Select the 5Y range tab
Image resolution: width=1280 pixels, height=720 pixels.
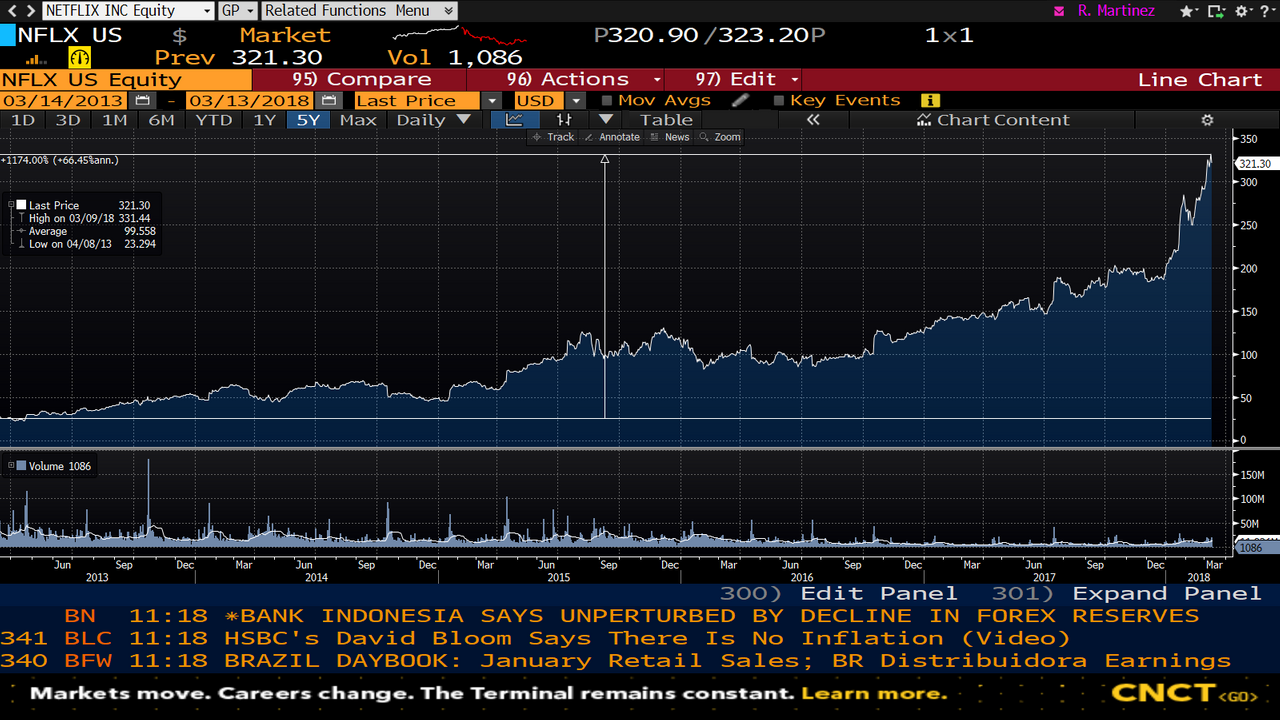click(x=309, y=120)
